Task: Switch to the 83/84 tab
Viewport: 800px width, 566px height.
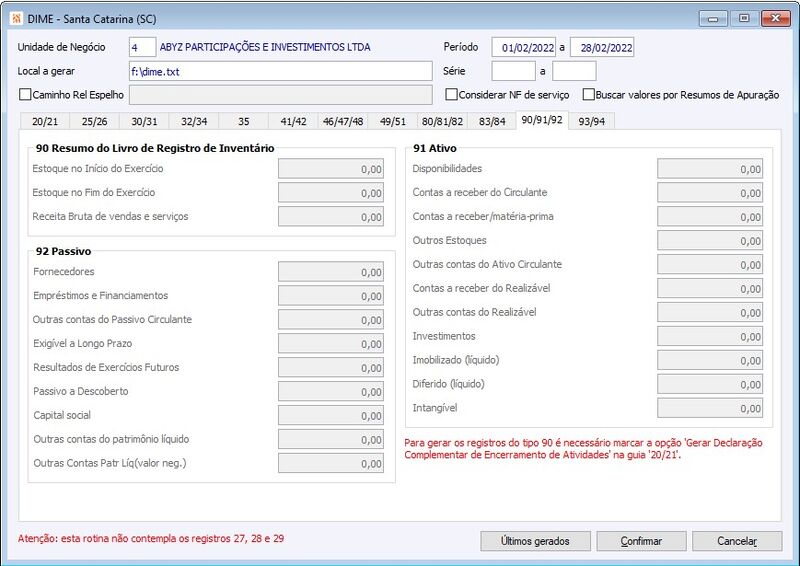Action: pos(492,121)
